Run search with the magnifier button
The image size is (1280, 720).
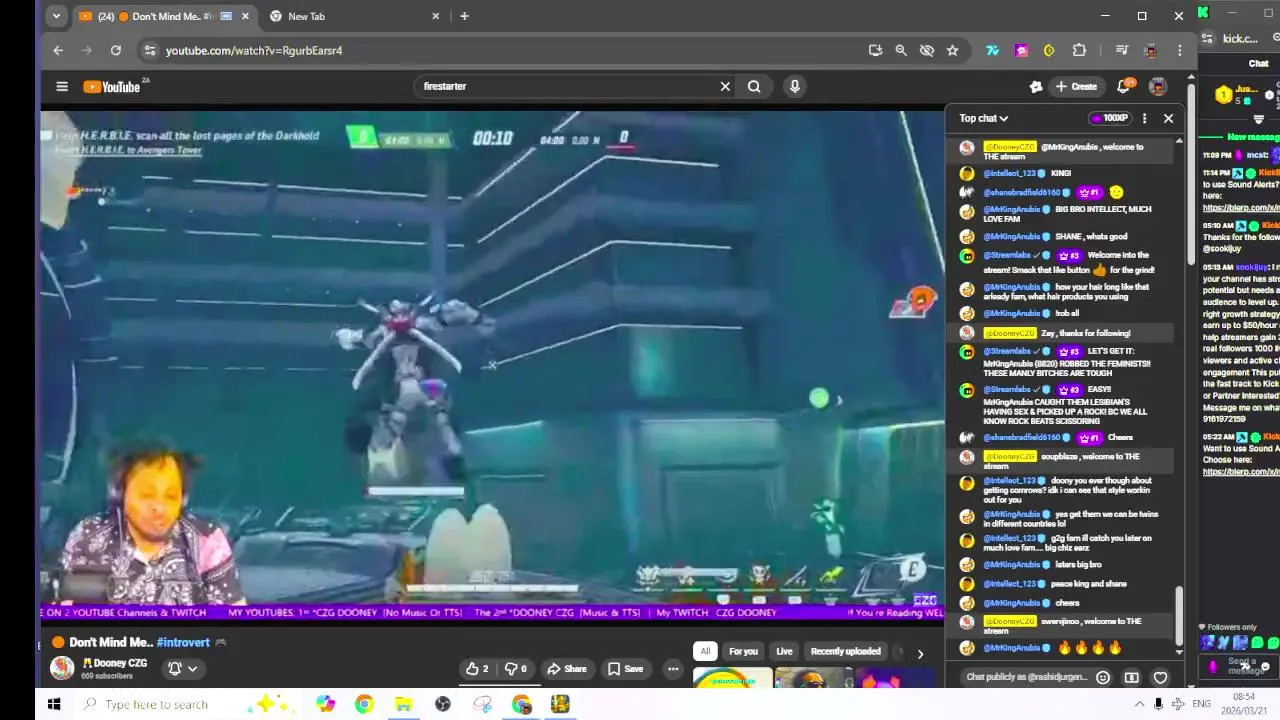[x=754, y=87]
